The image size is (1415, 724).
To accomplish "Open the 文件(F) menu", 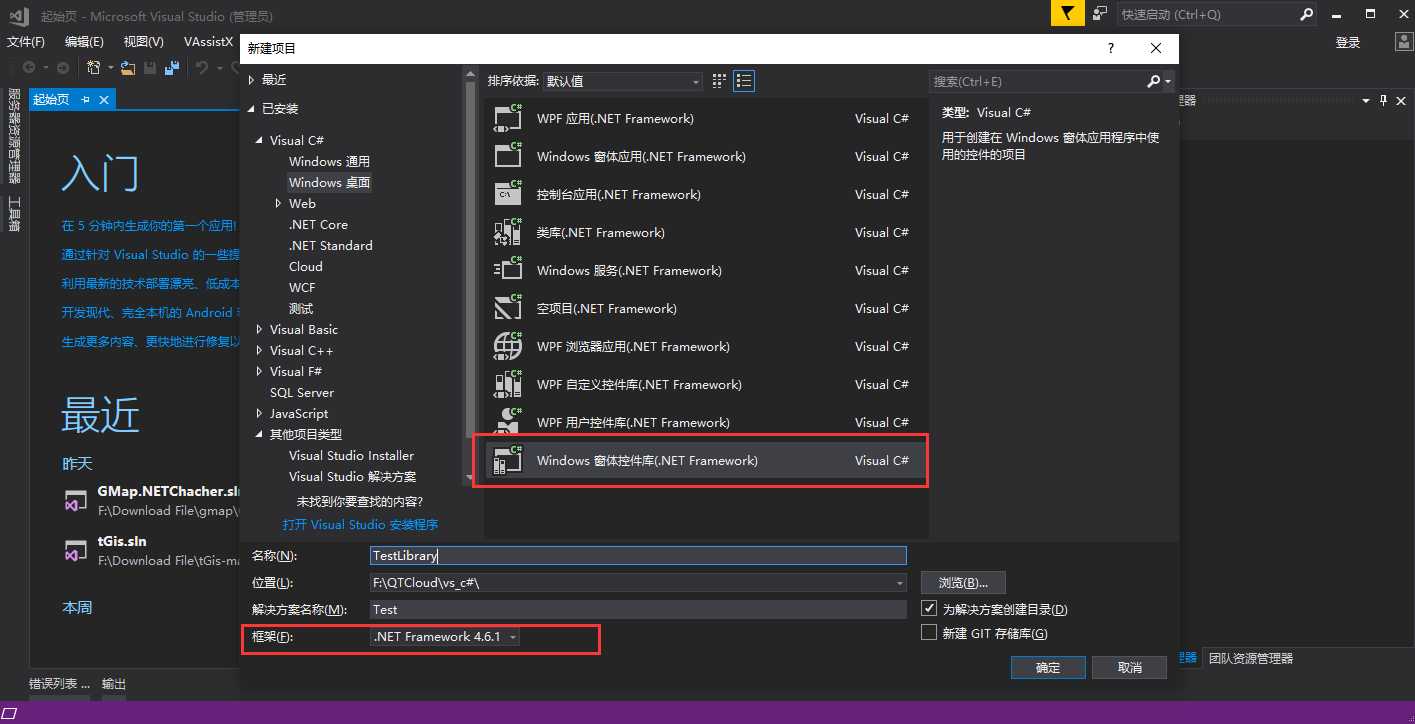I will (26, 42).
